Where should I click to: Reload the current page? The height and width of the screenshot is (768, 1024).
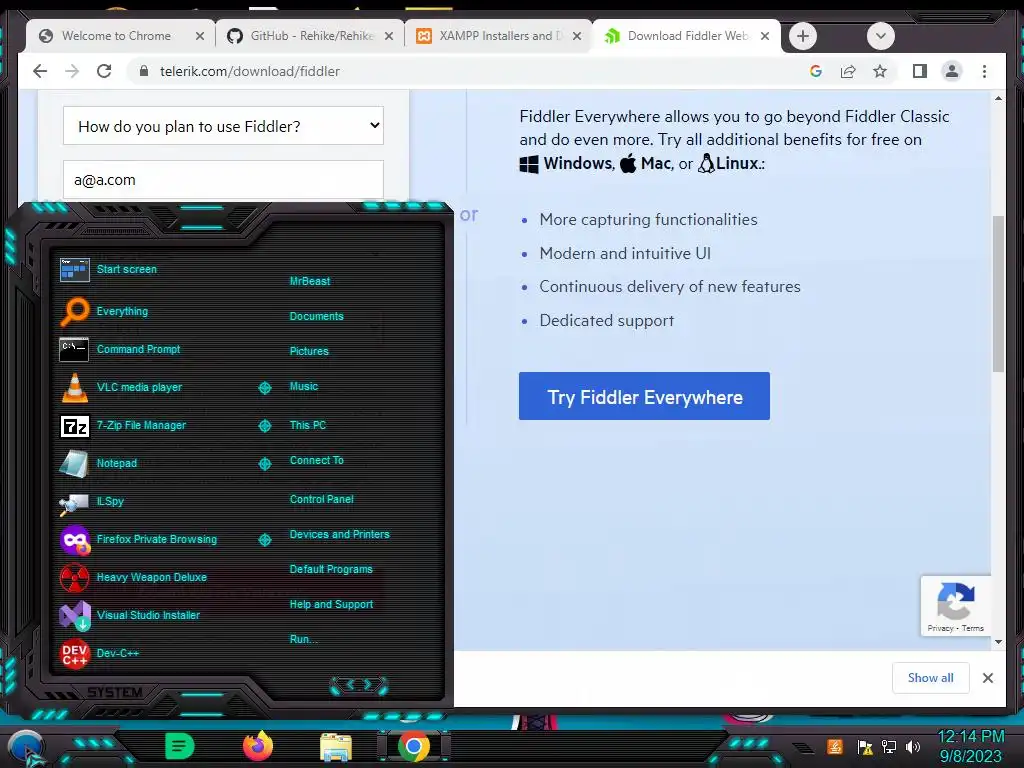[x=104, y=71]
